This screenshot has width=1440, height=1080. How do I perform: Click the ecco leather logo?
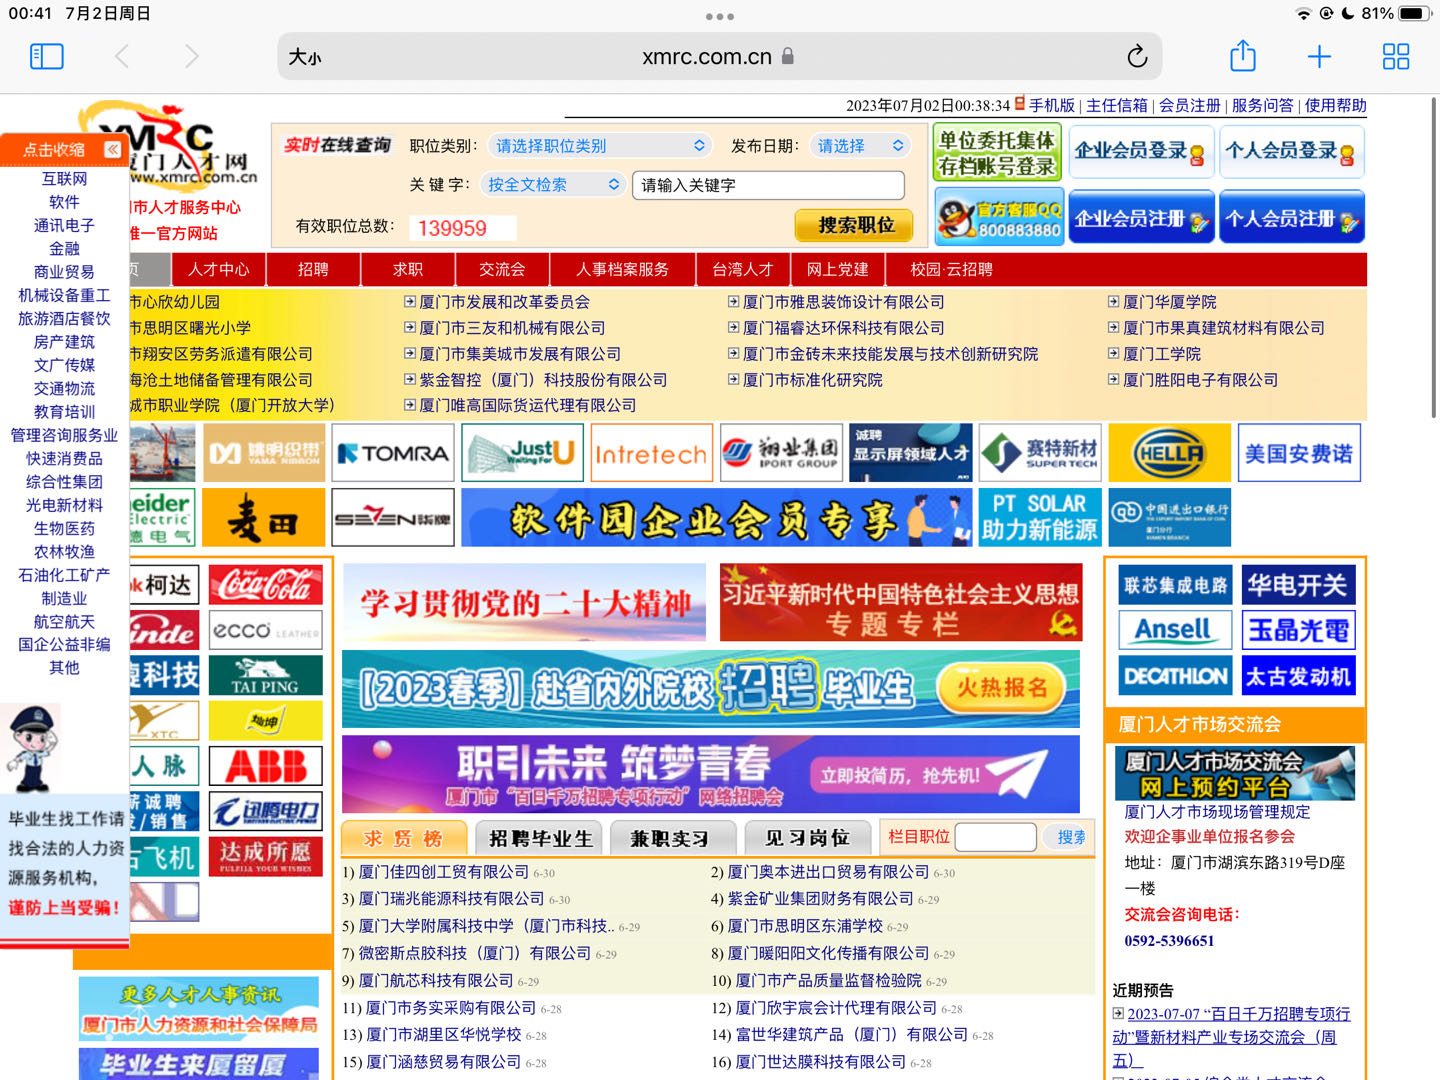(x=265, y=630)
